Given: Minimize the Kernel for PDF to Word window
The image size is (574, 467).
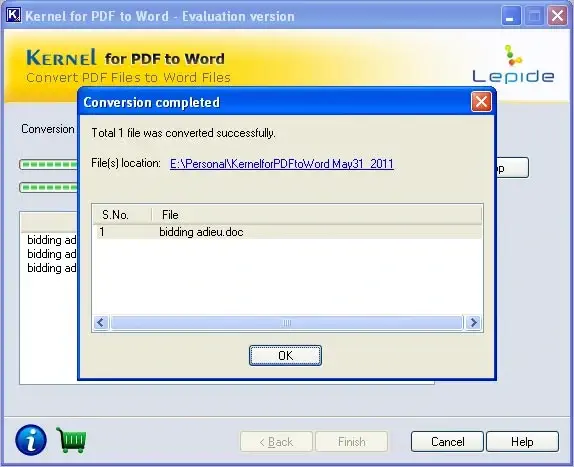Looking at the screenshot, I should 510,16.
